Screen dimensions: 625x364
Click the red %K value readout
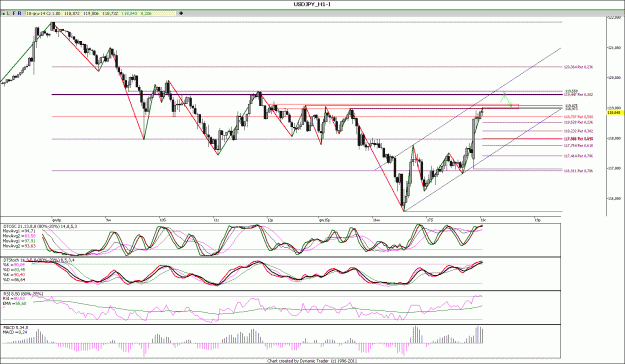pos(14,275)
